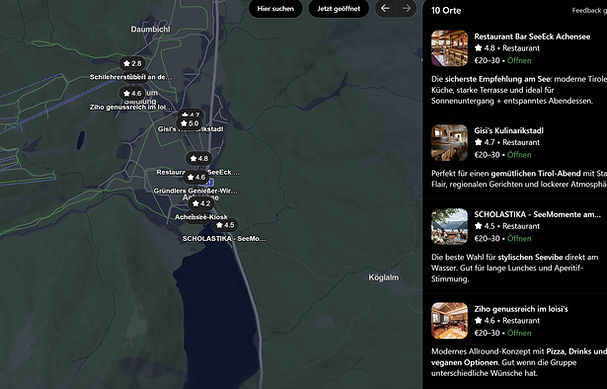Select the 4.6 pin above Gründlers Genießer-Wirtshaus
The height and width of the screenshot is (389, 607).
(196, 177)
